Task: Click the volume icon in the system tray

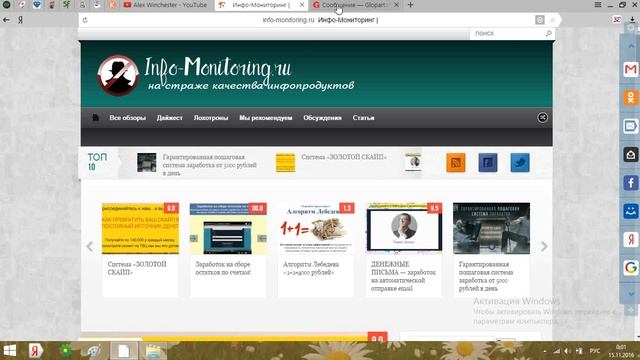Action: pyautogui.click(x=567, y=351)
